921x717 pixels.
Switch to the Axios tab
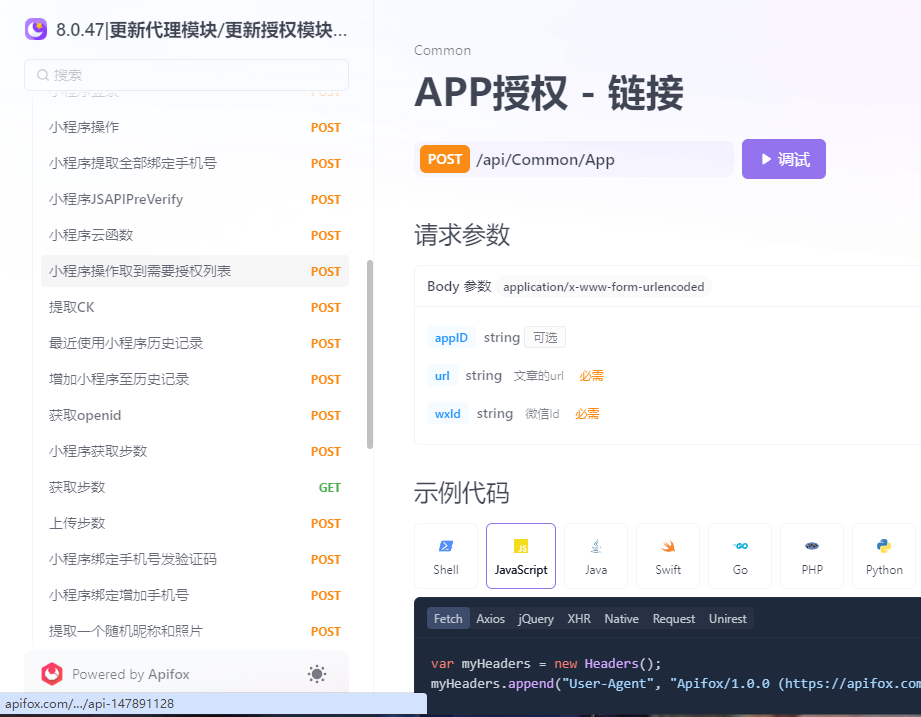(490, 618)
